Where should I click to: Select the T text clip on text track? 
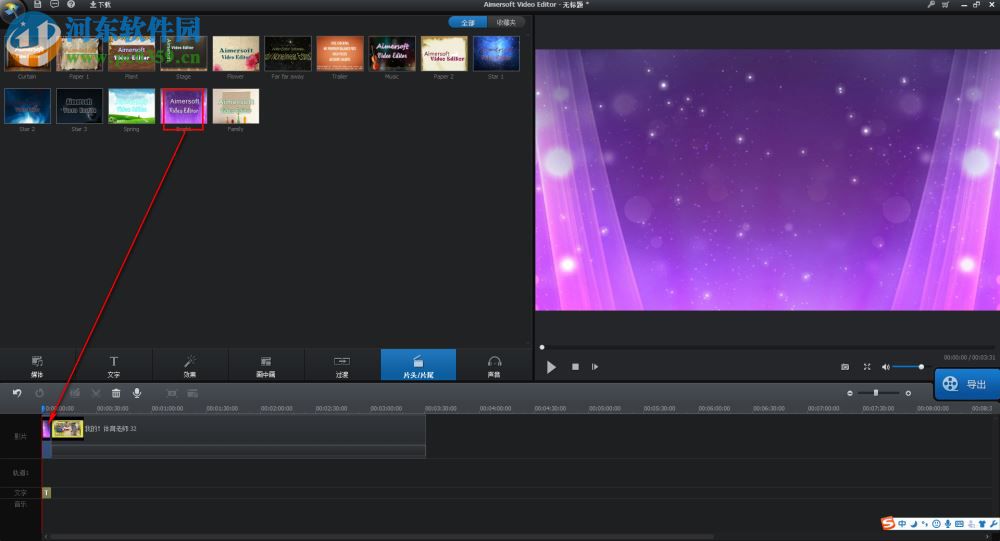(47, 493)
